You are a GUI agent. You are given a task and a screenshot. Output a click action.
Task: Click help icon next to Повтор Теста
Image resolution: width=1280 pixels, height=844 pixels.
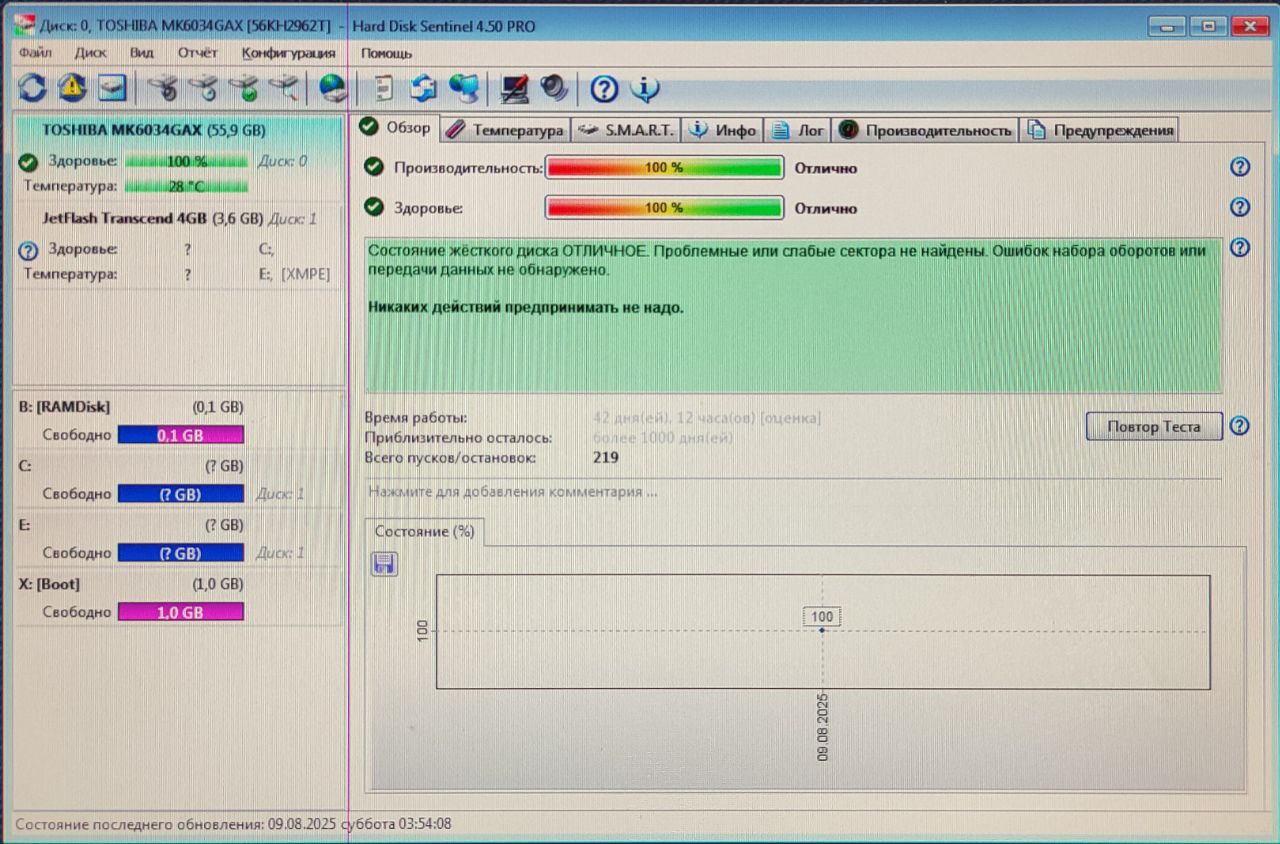pyautogui.click(x=1240, y=426)
